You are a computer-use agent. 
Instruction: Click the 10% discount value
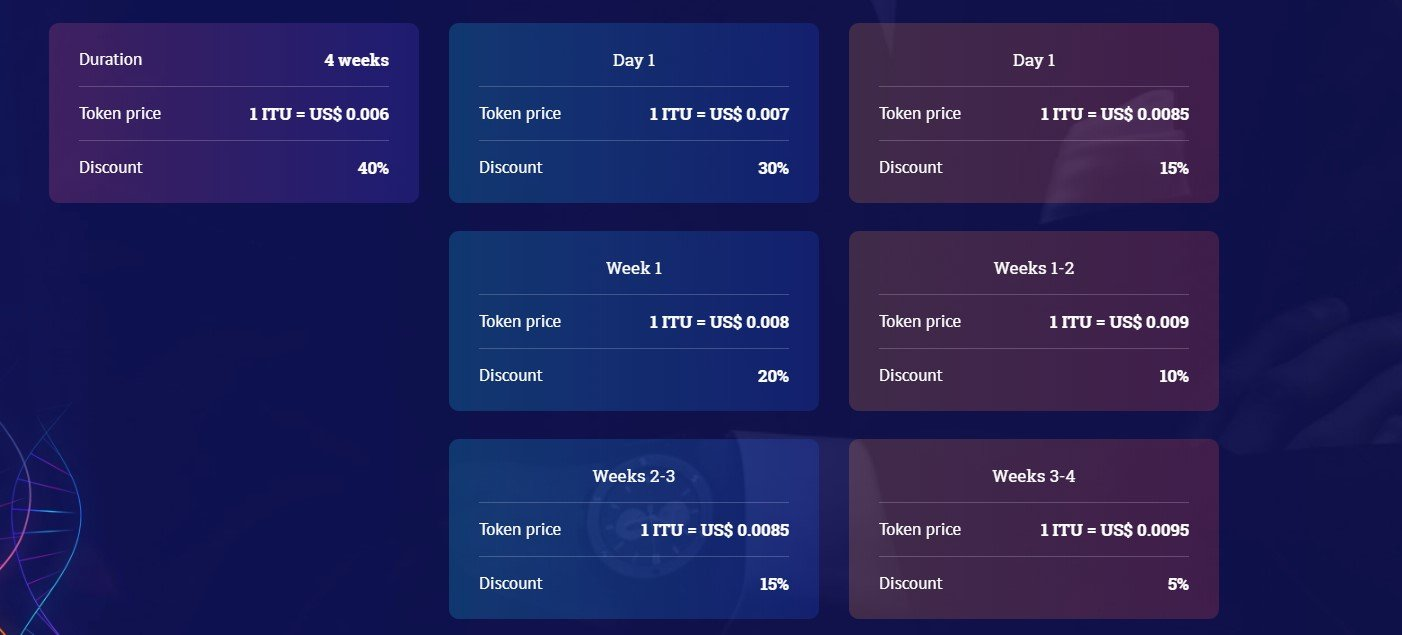[x=1174, y=376]
